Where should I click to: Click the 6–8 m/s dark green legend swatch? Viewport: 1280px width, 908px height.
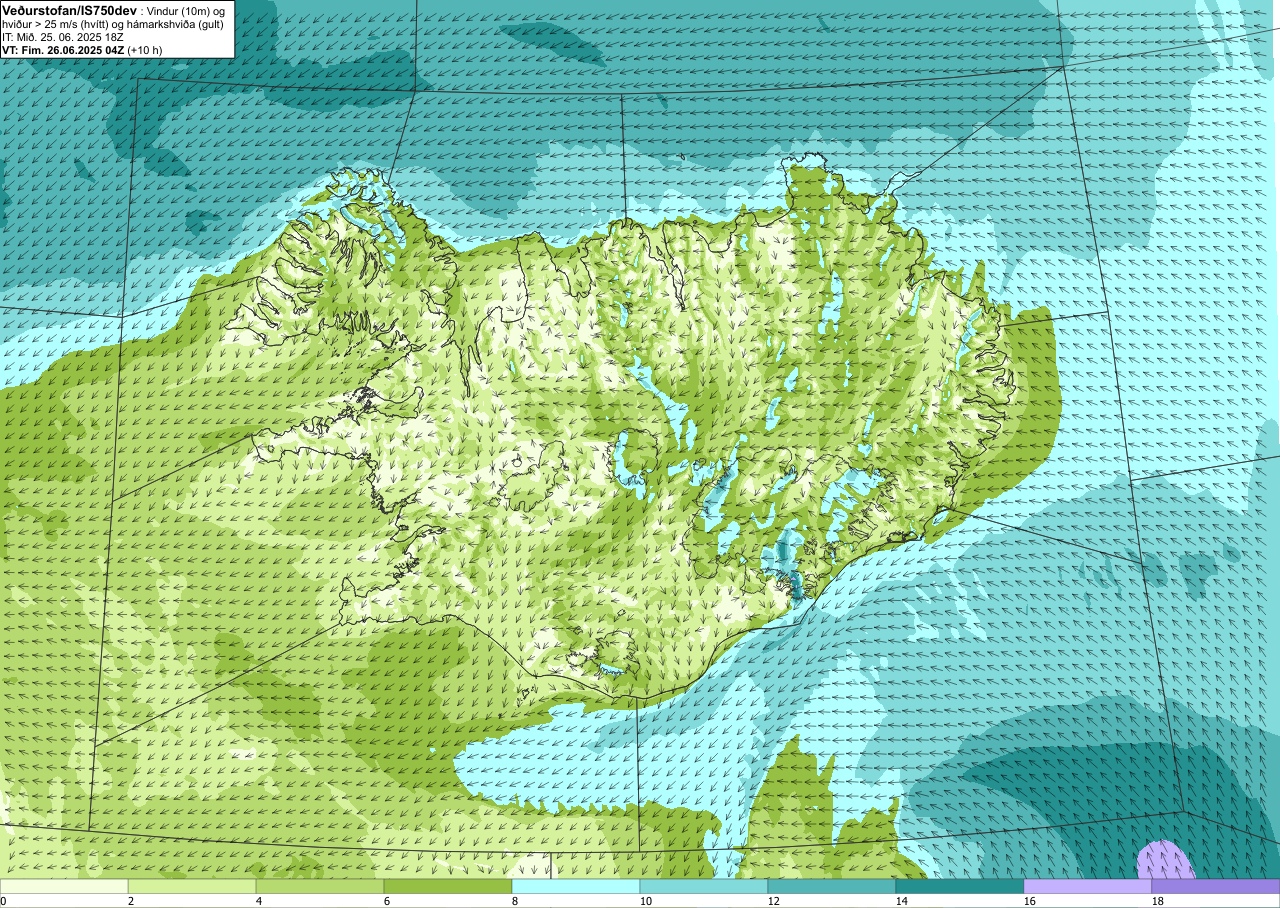point(448,886)
